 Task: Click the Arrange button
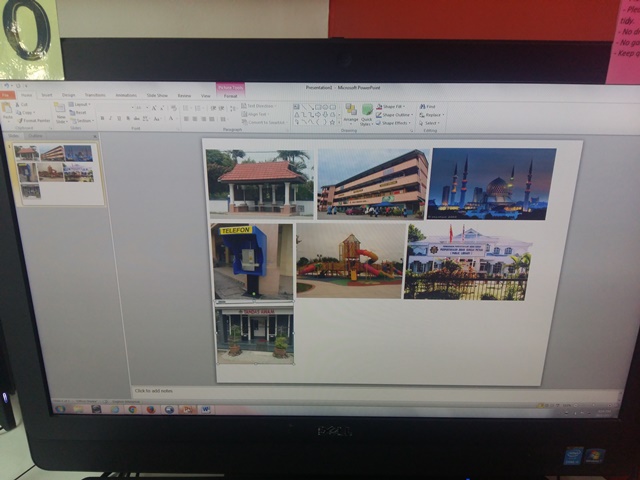(351, 113)
